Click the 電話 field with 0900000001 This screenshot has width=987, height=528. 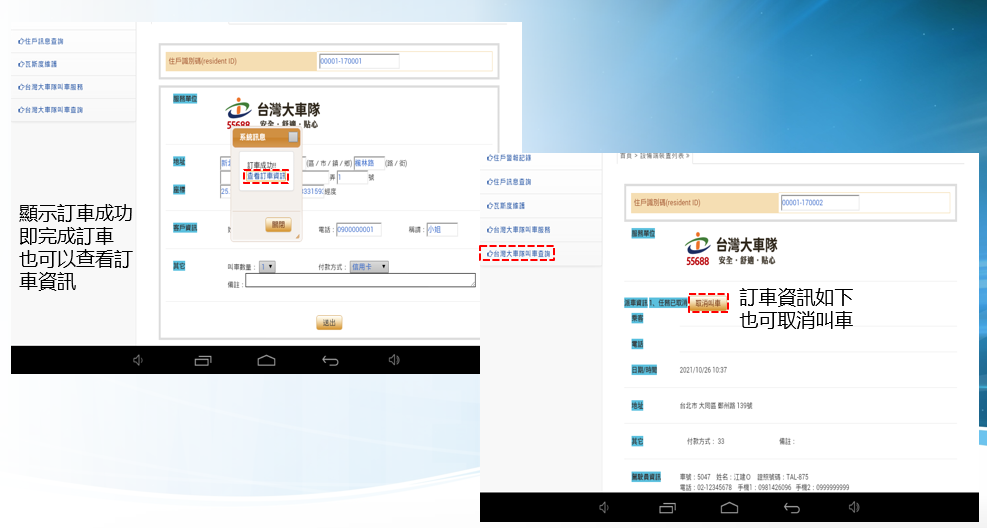point(359,230)
